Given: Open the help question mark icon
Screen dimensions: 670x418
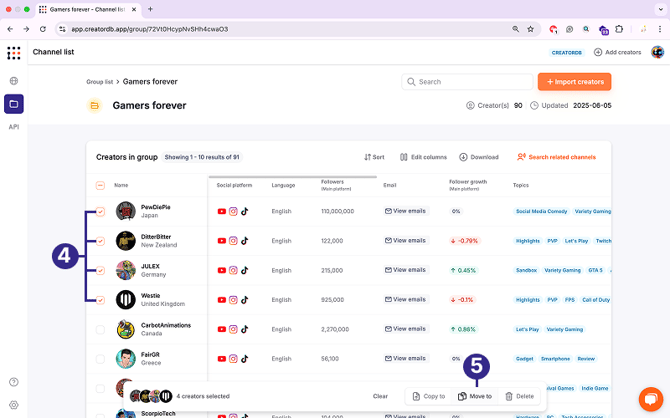Looking at the screenshot, I should tap(14, 382).
